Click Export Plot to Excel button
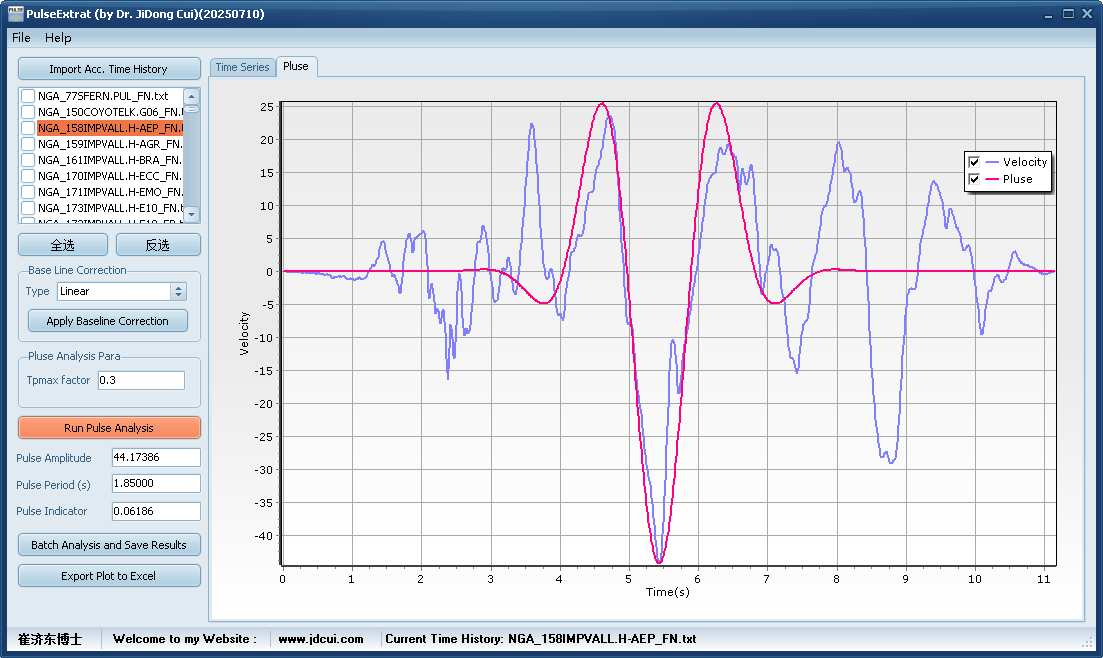The image size is (1103, 658). [109, 576]
